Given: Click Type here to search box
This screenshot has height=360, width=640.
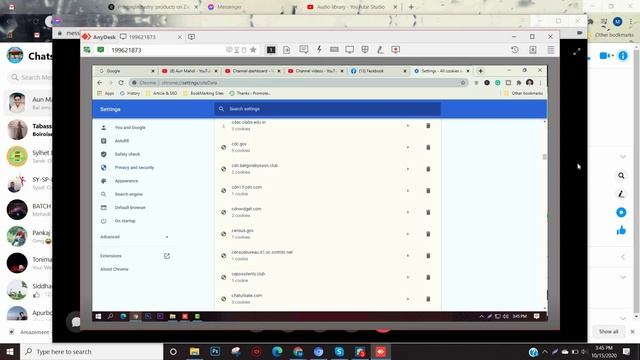Looking at the screenshot, I should (x=91, y=351).
